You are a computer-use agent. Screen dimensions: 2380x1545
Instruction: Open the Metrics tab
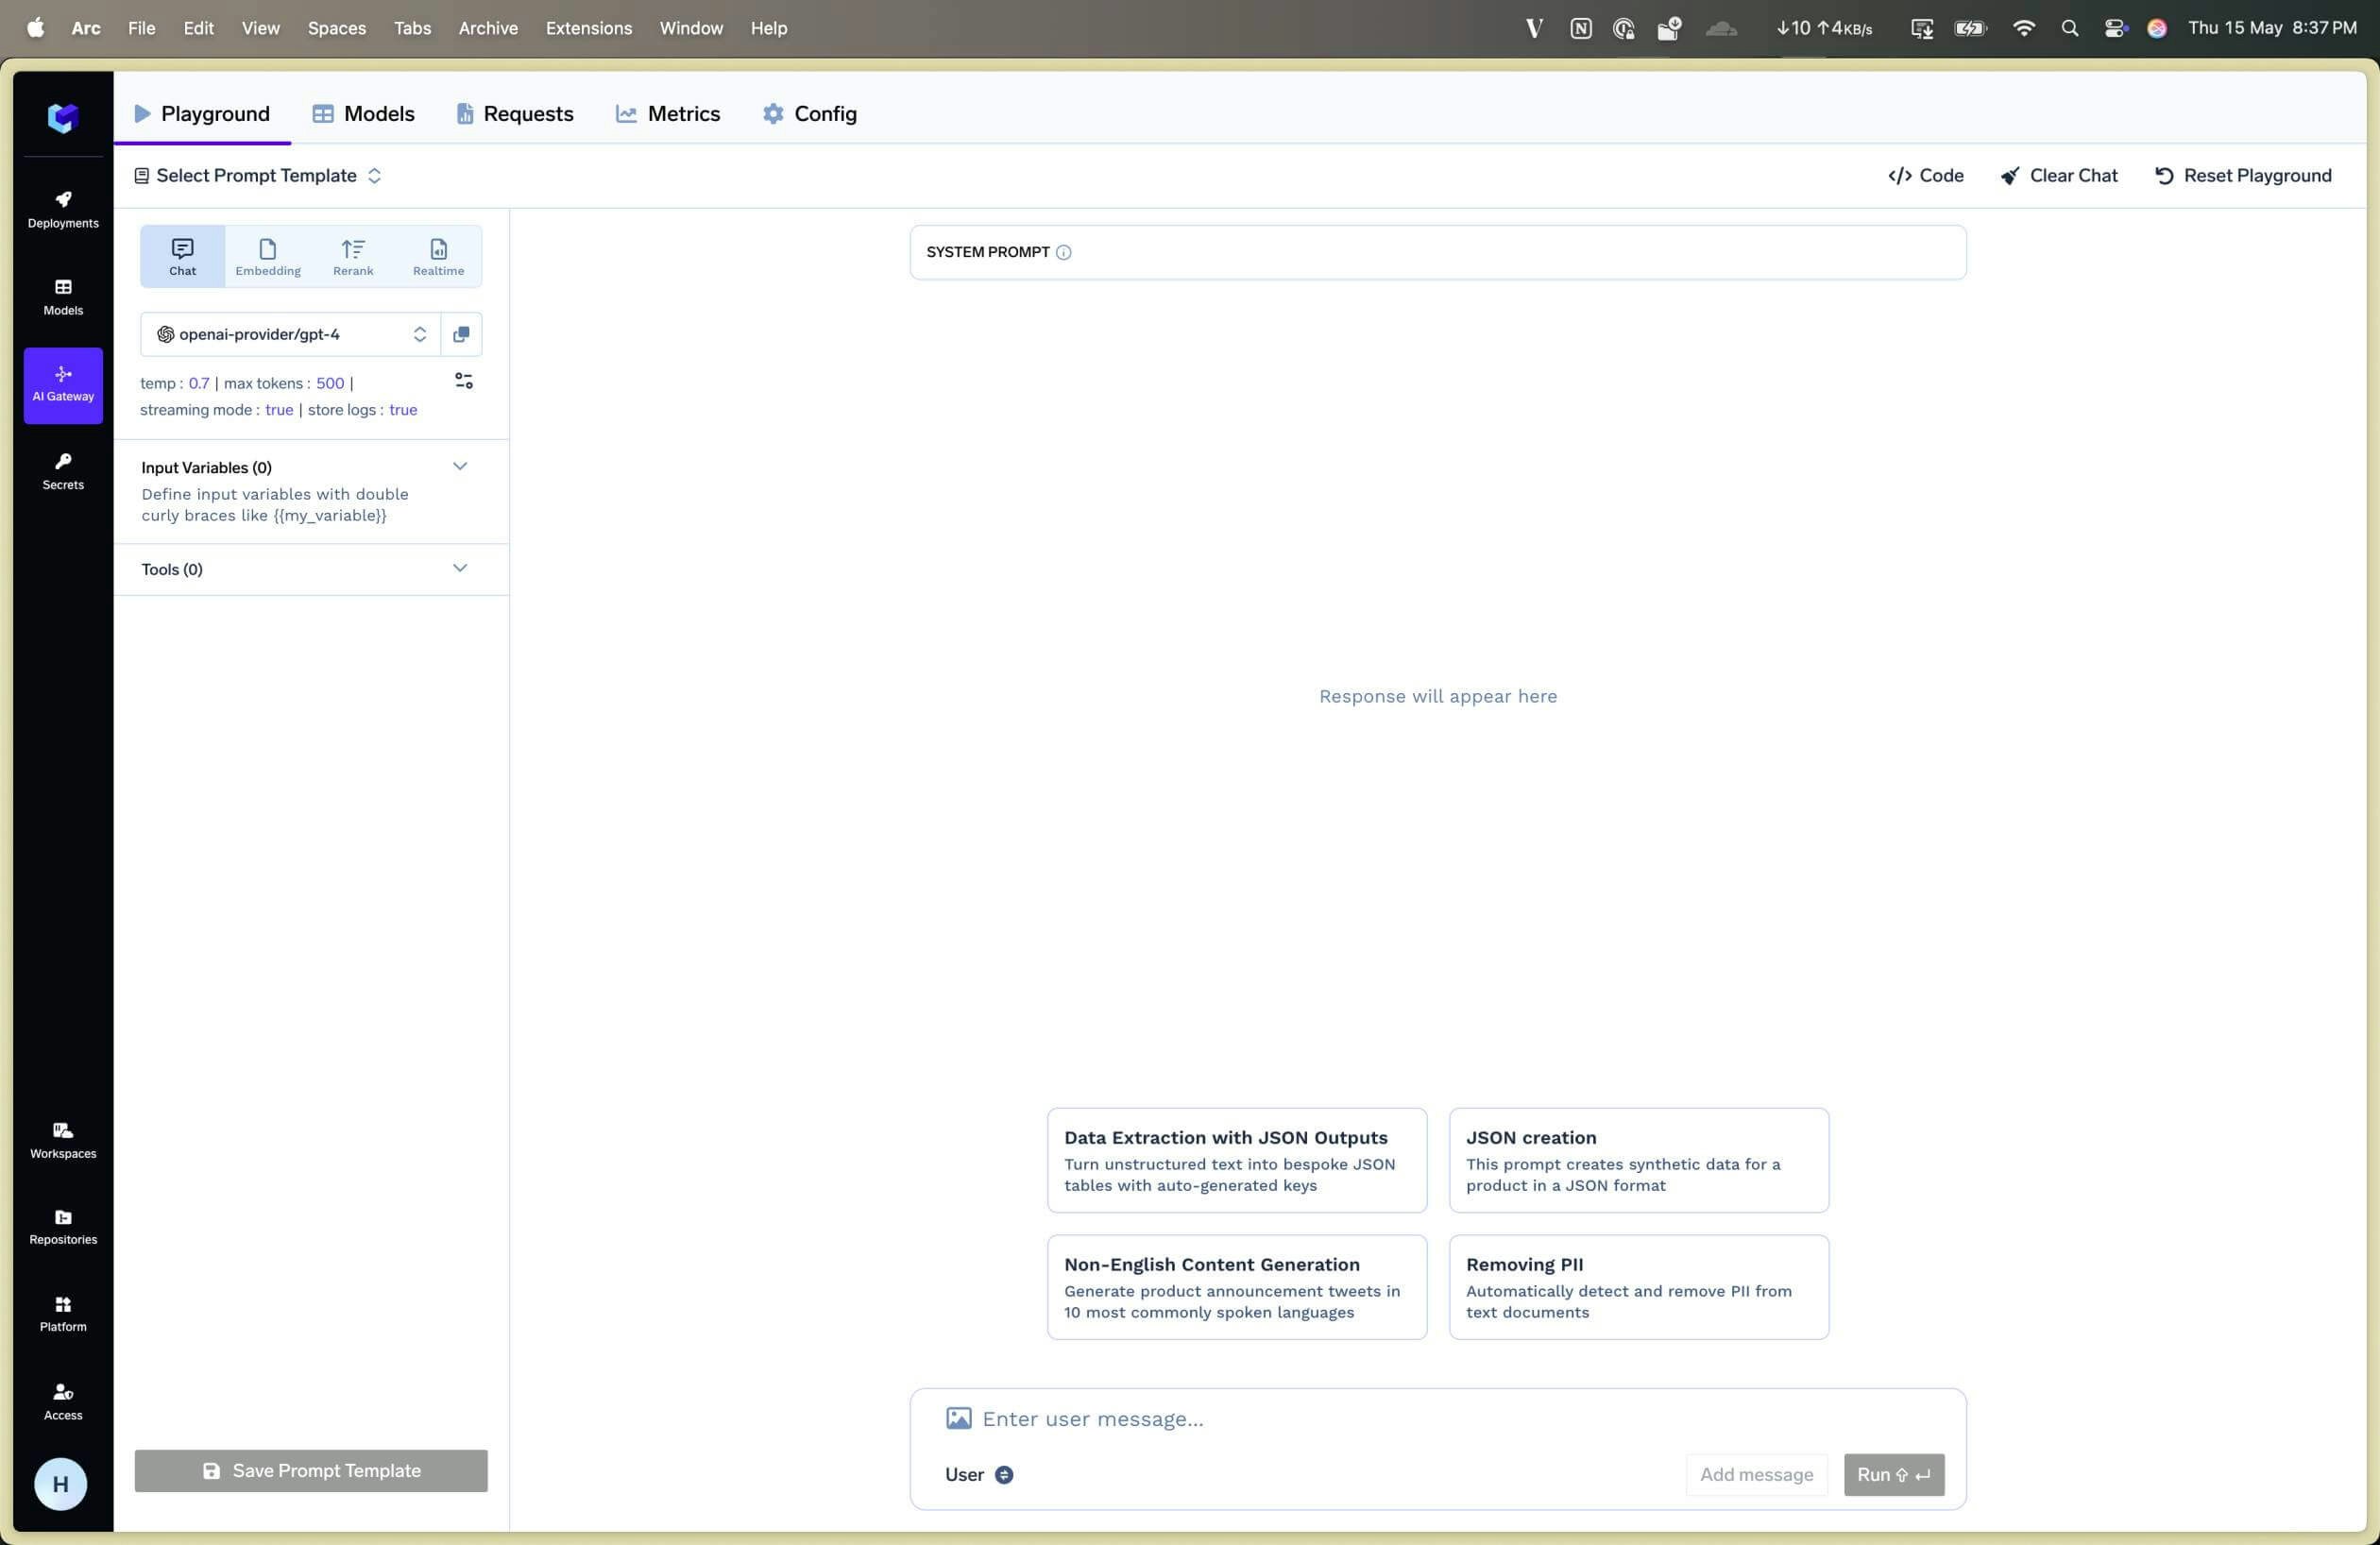pyautogui.click(x=668, y=114)
